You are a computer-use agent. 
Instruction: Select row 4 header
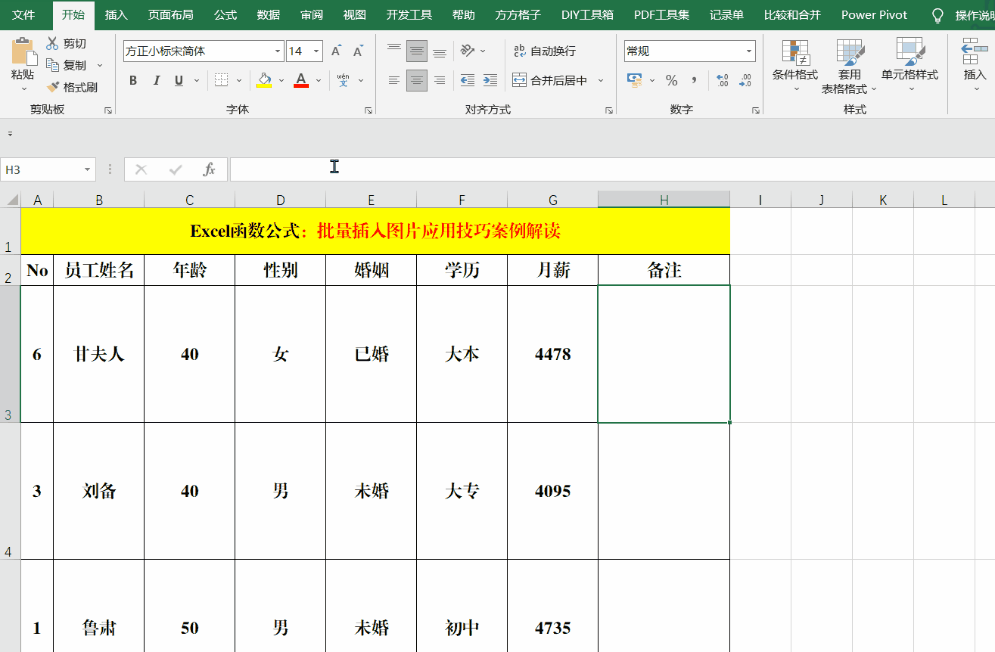point(10,491)
